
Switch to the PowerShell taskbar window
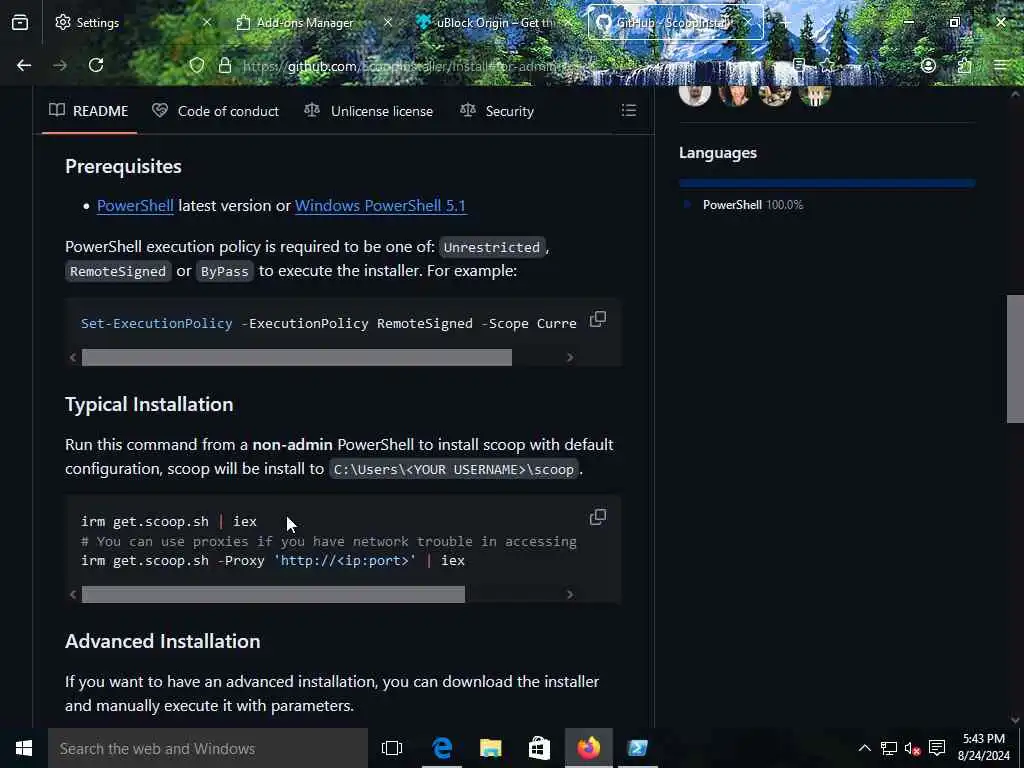coord(637,748)
